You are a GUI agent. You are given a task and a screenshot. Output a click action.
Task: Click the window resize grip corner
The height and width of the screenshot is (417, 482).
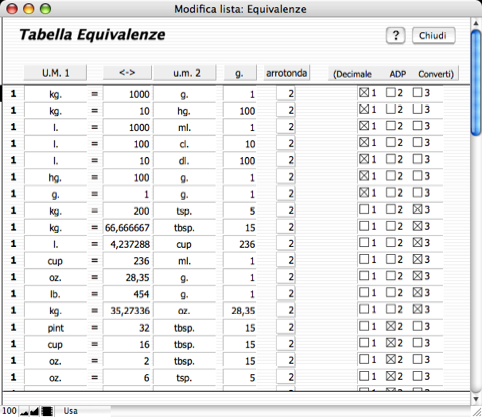(x=477, y=411)
